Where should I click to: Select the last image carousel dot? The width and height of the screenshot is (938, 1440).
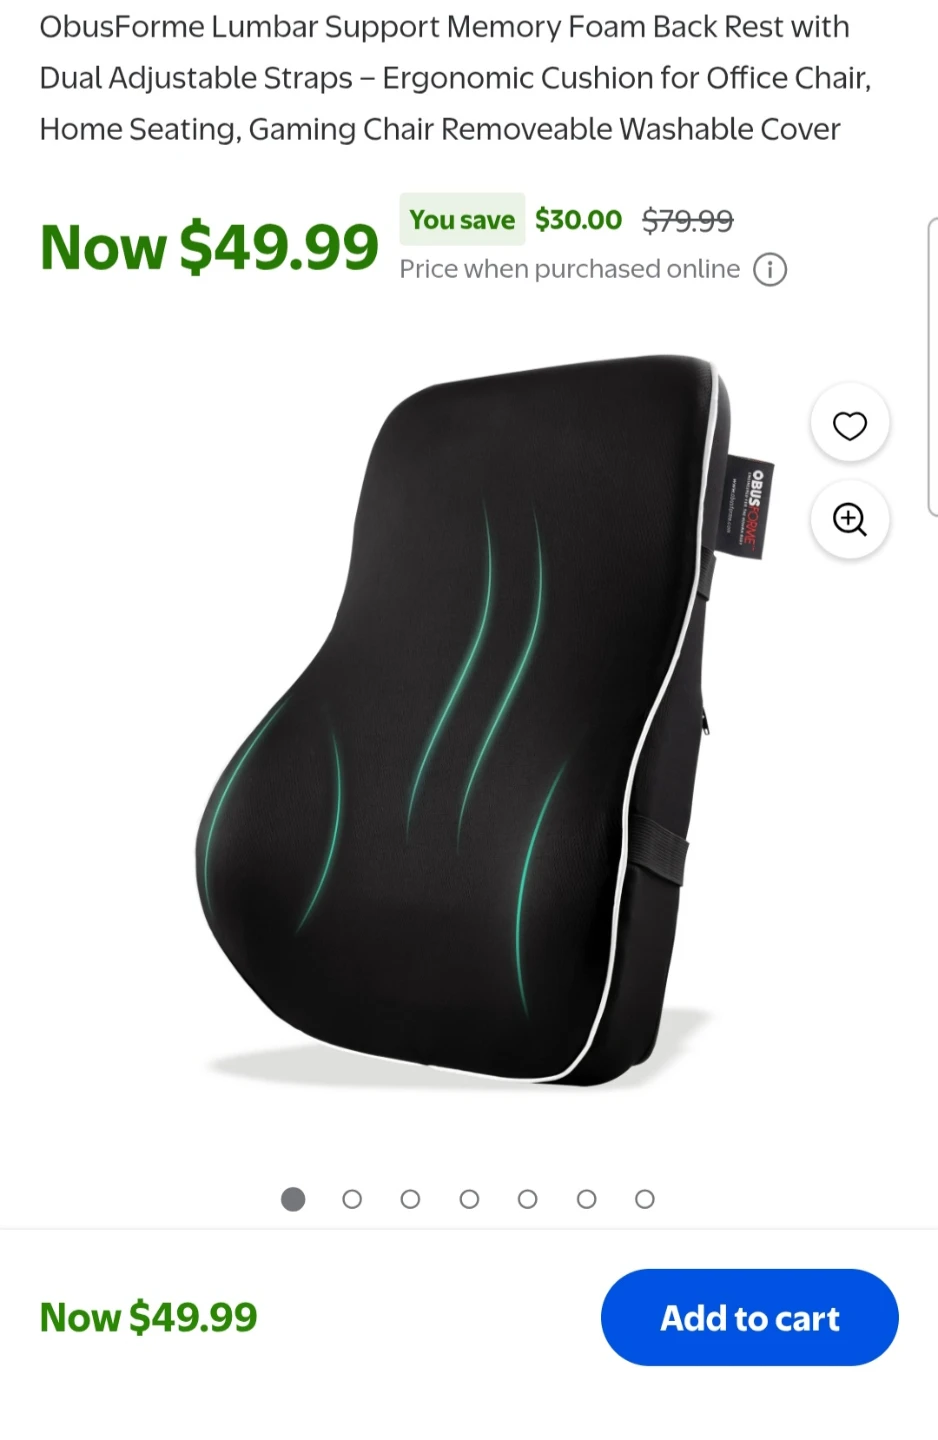(645, 1199)
